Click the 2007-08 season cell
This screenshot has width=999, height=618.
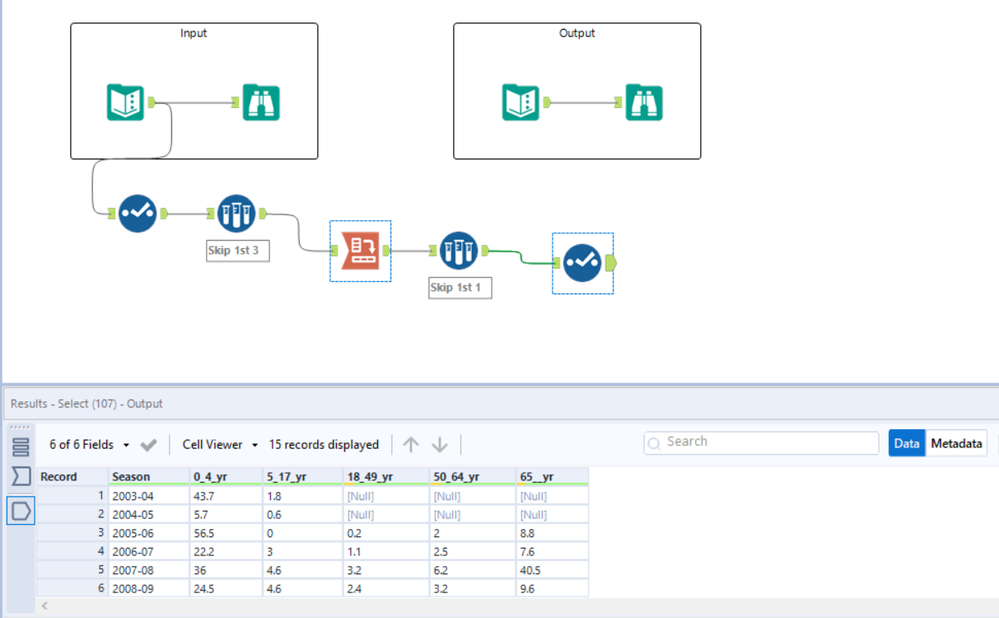149,570
